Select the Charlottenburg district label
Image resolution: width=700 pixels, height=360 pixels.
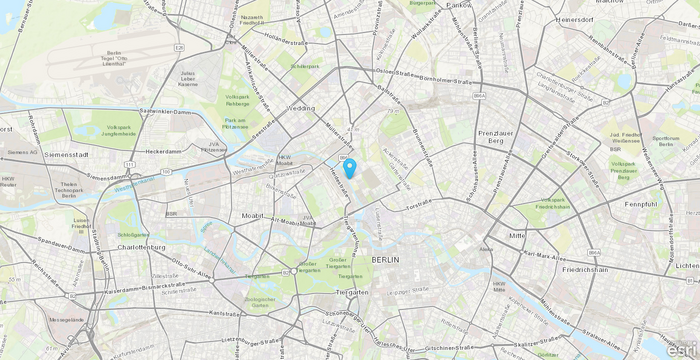click(142, 247)
